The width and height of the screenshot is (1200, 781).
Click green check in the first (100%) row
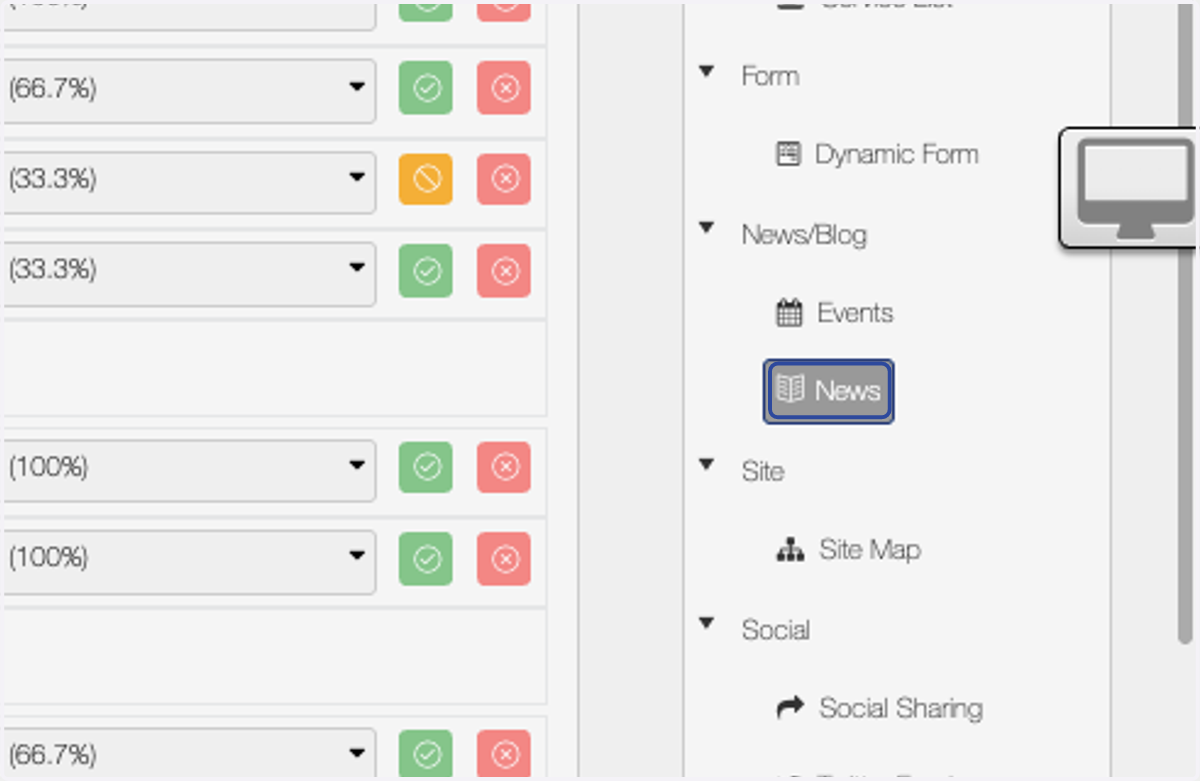pyautogui.click(x=426, y=467)
